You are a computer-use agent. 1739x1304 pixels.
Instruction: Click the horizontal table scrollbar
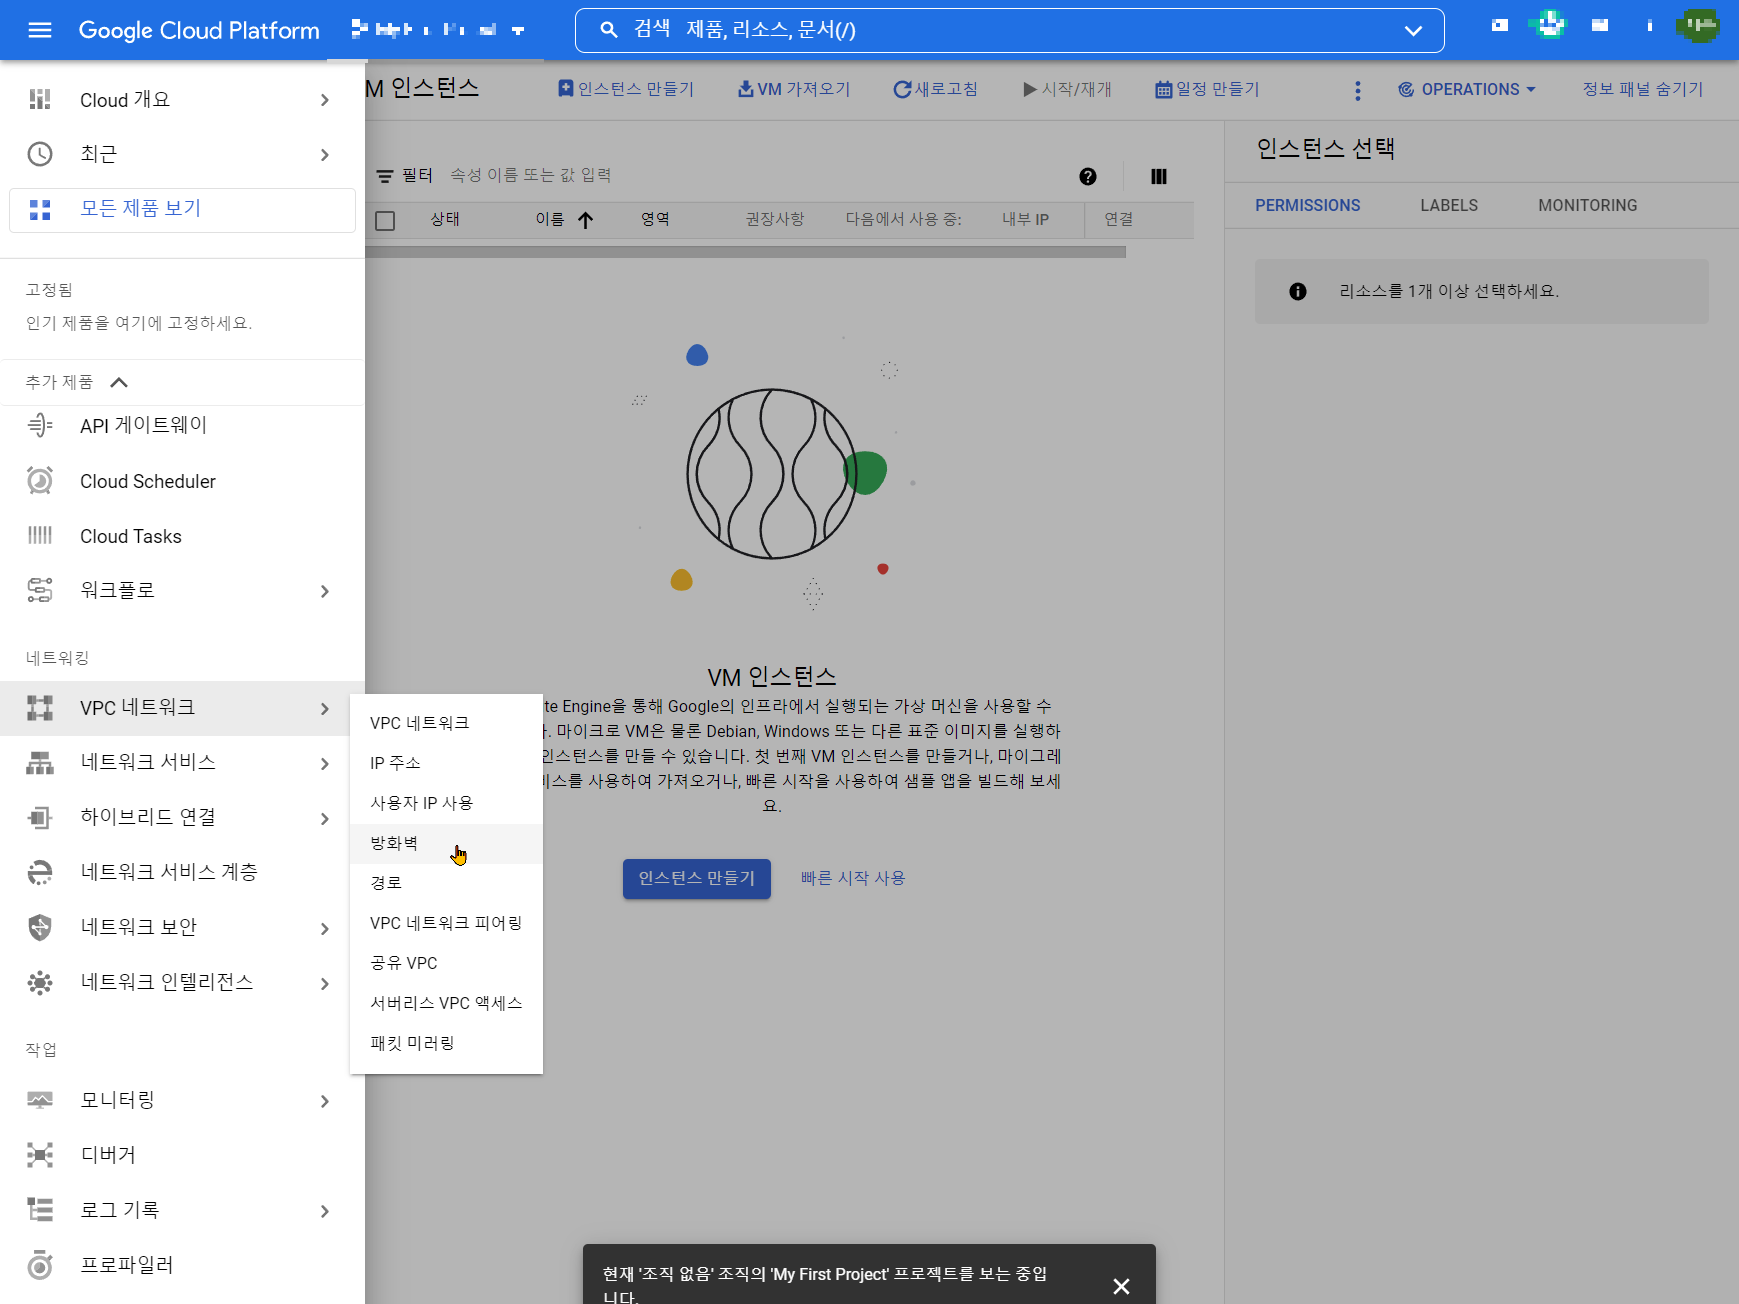(x=745, y=252)
